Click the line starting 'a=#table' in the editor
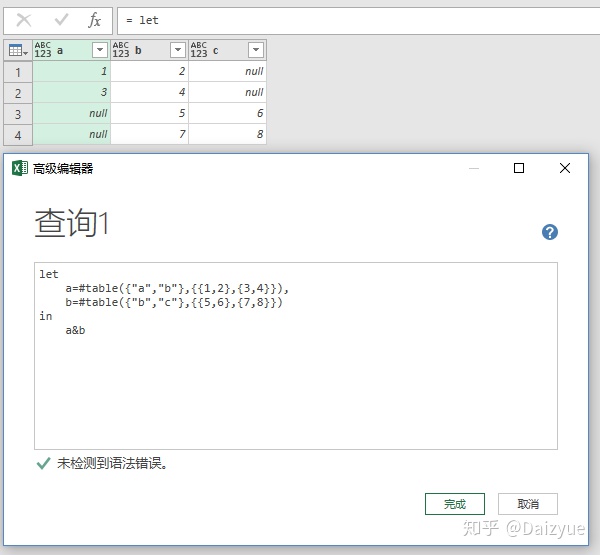The height and width of the screenshot is (555, 600). (x=177, y=288)
